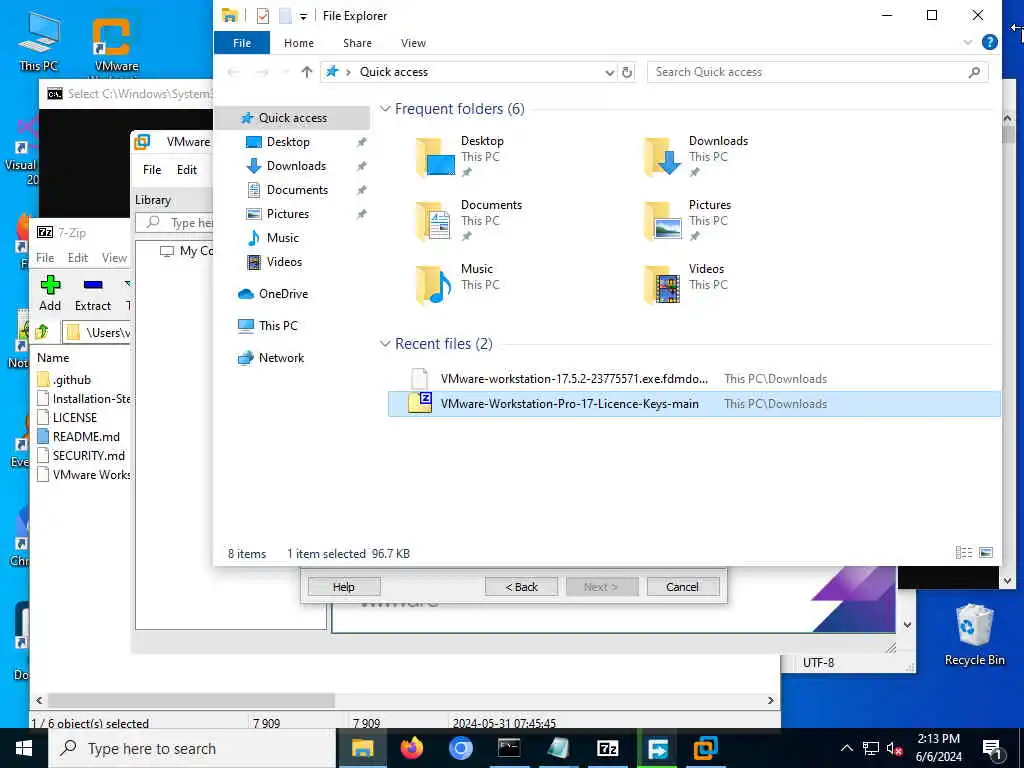The image size is (1024, 768).
Task: Click the Add button in 7-Zip
Action: click(50, 294)
